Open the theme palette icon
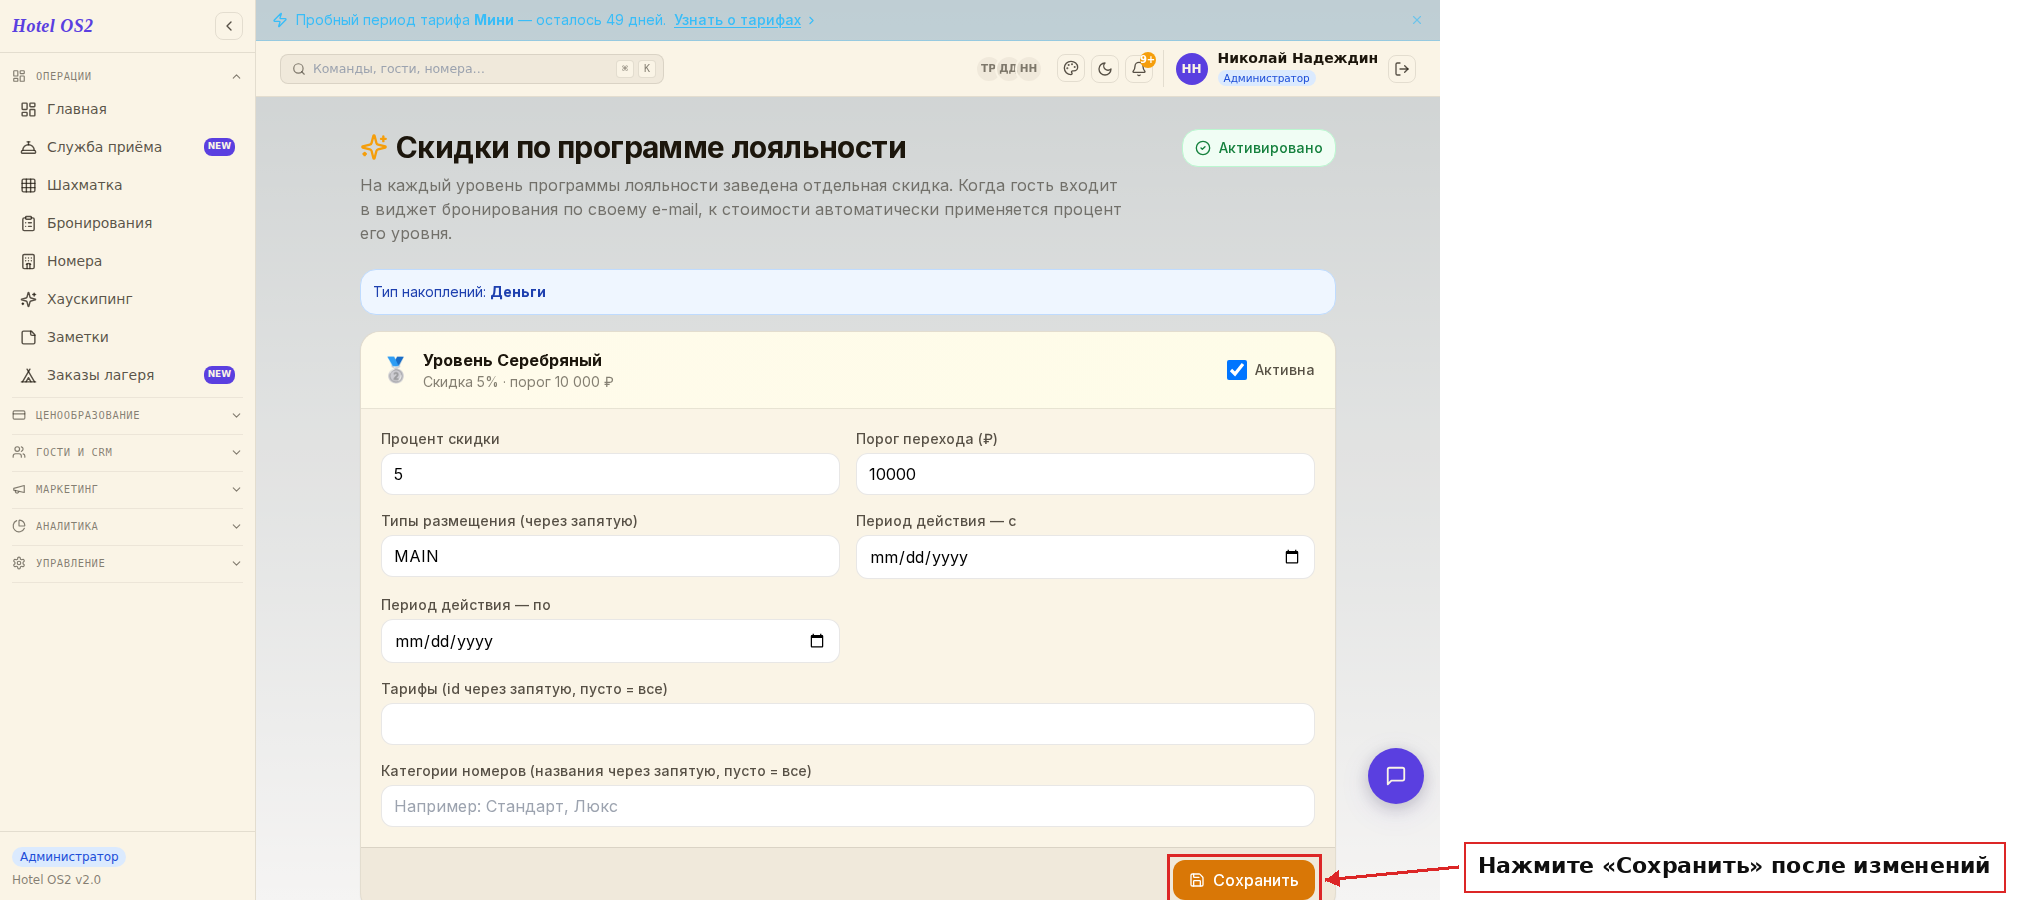2029x900 pixels. click(1071, 69)
